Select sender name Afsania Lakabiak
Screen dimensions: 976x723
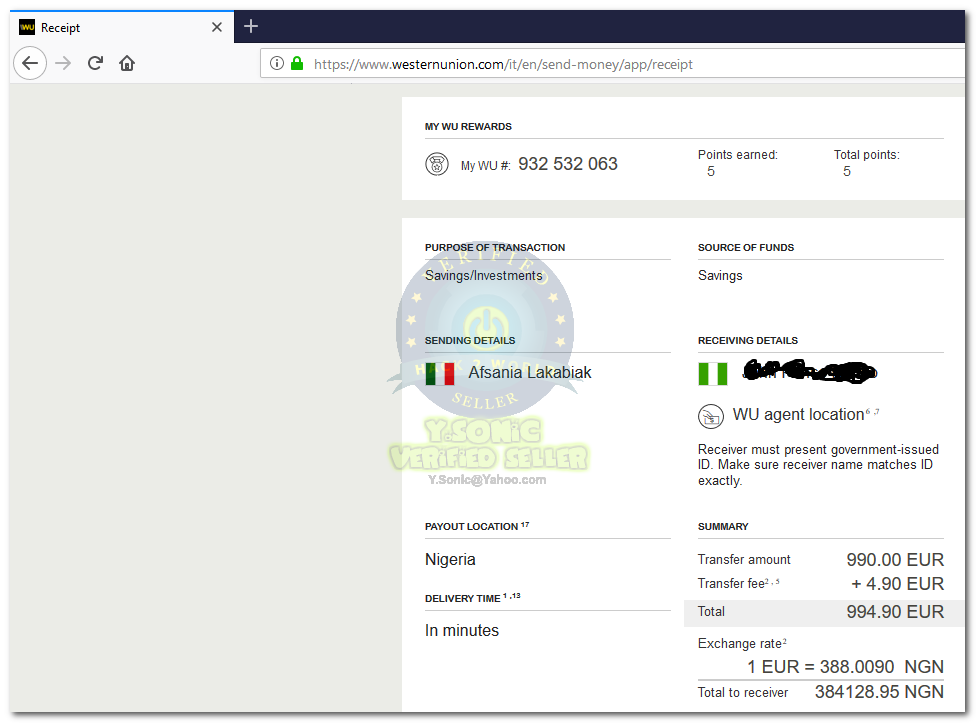click(x=530, y=372)
